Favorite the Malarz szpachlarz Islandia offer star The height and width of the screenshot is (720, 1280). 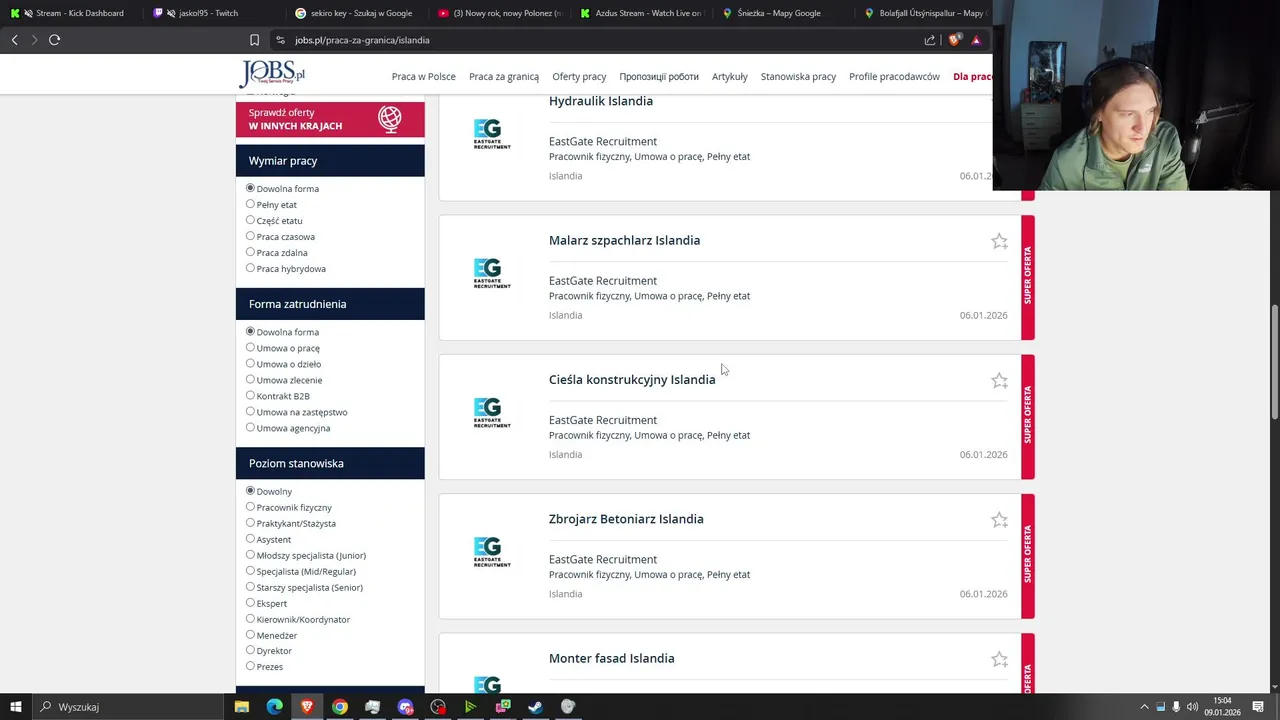(999, 241)
